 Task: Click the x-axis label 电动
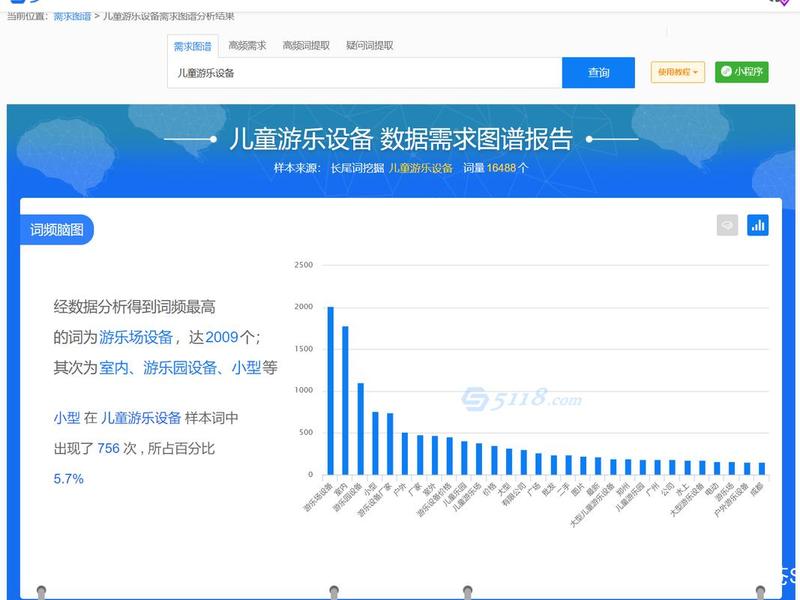pyautogui.click(x=712, y=490)
